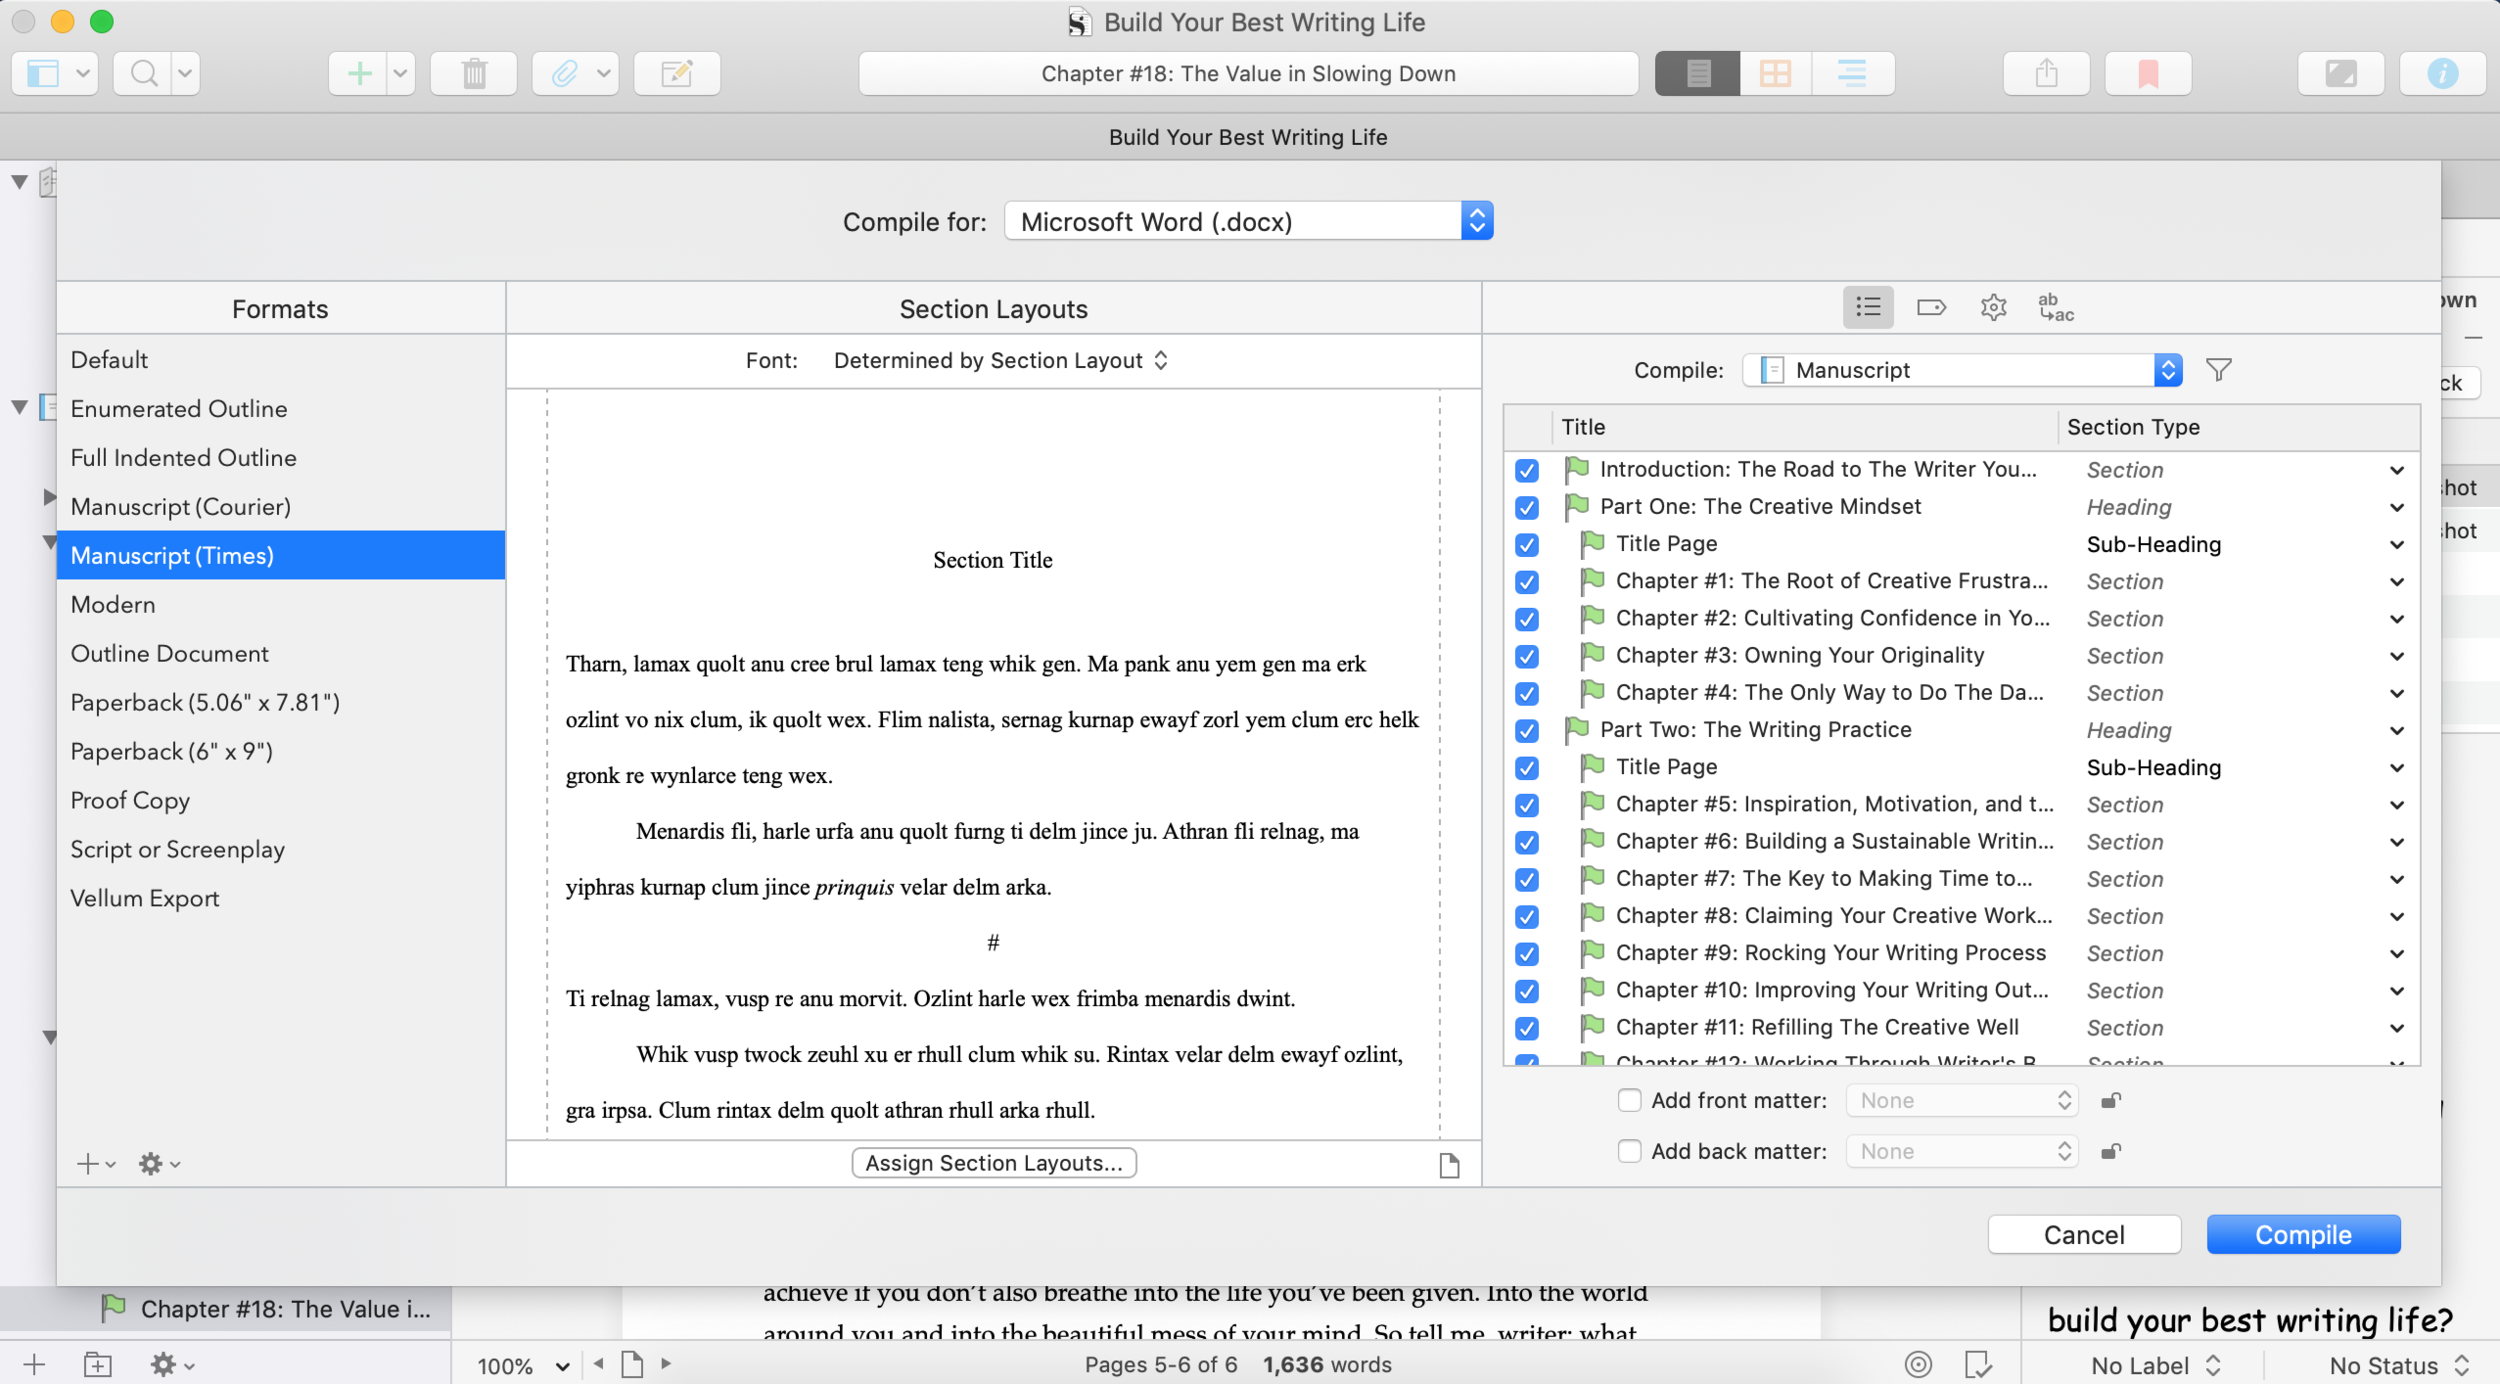Viewport: 2500px width, 1384px height.
Task: Select the Default format
Action: [x=281, y=360]
